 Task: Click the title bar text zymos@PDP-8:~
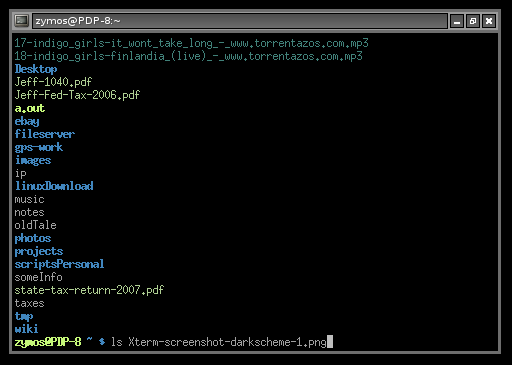pyautogui.click(x=78, y=21)
